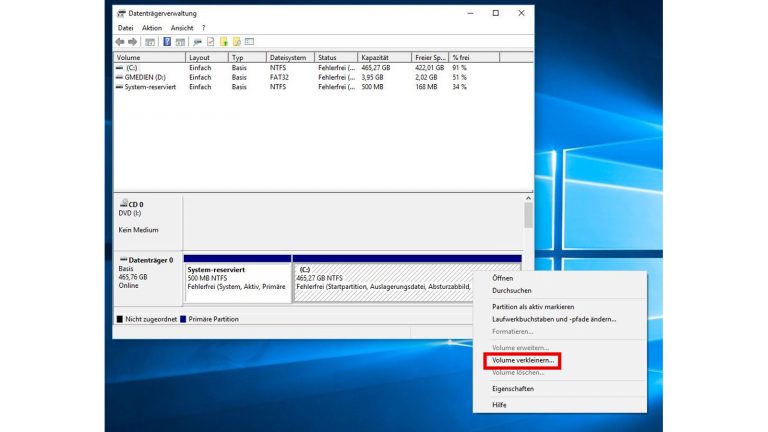Select the System-reserviert partition block
Screen dimensions: 768x432
click(237, 283)
